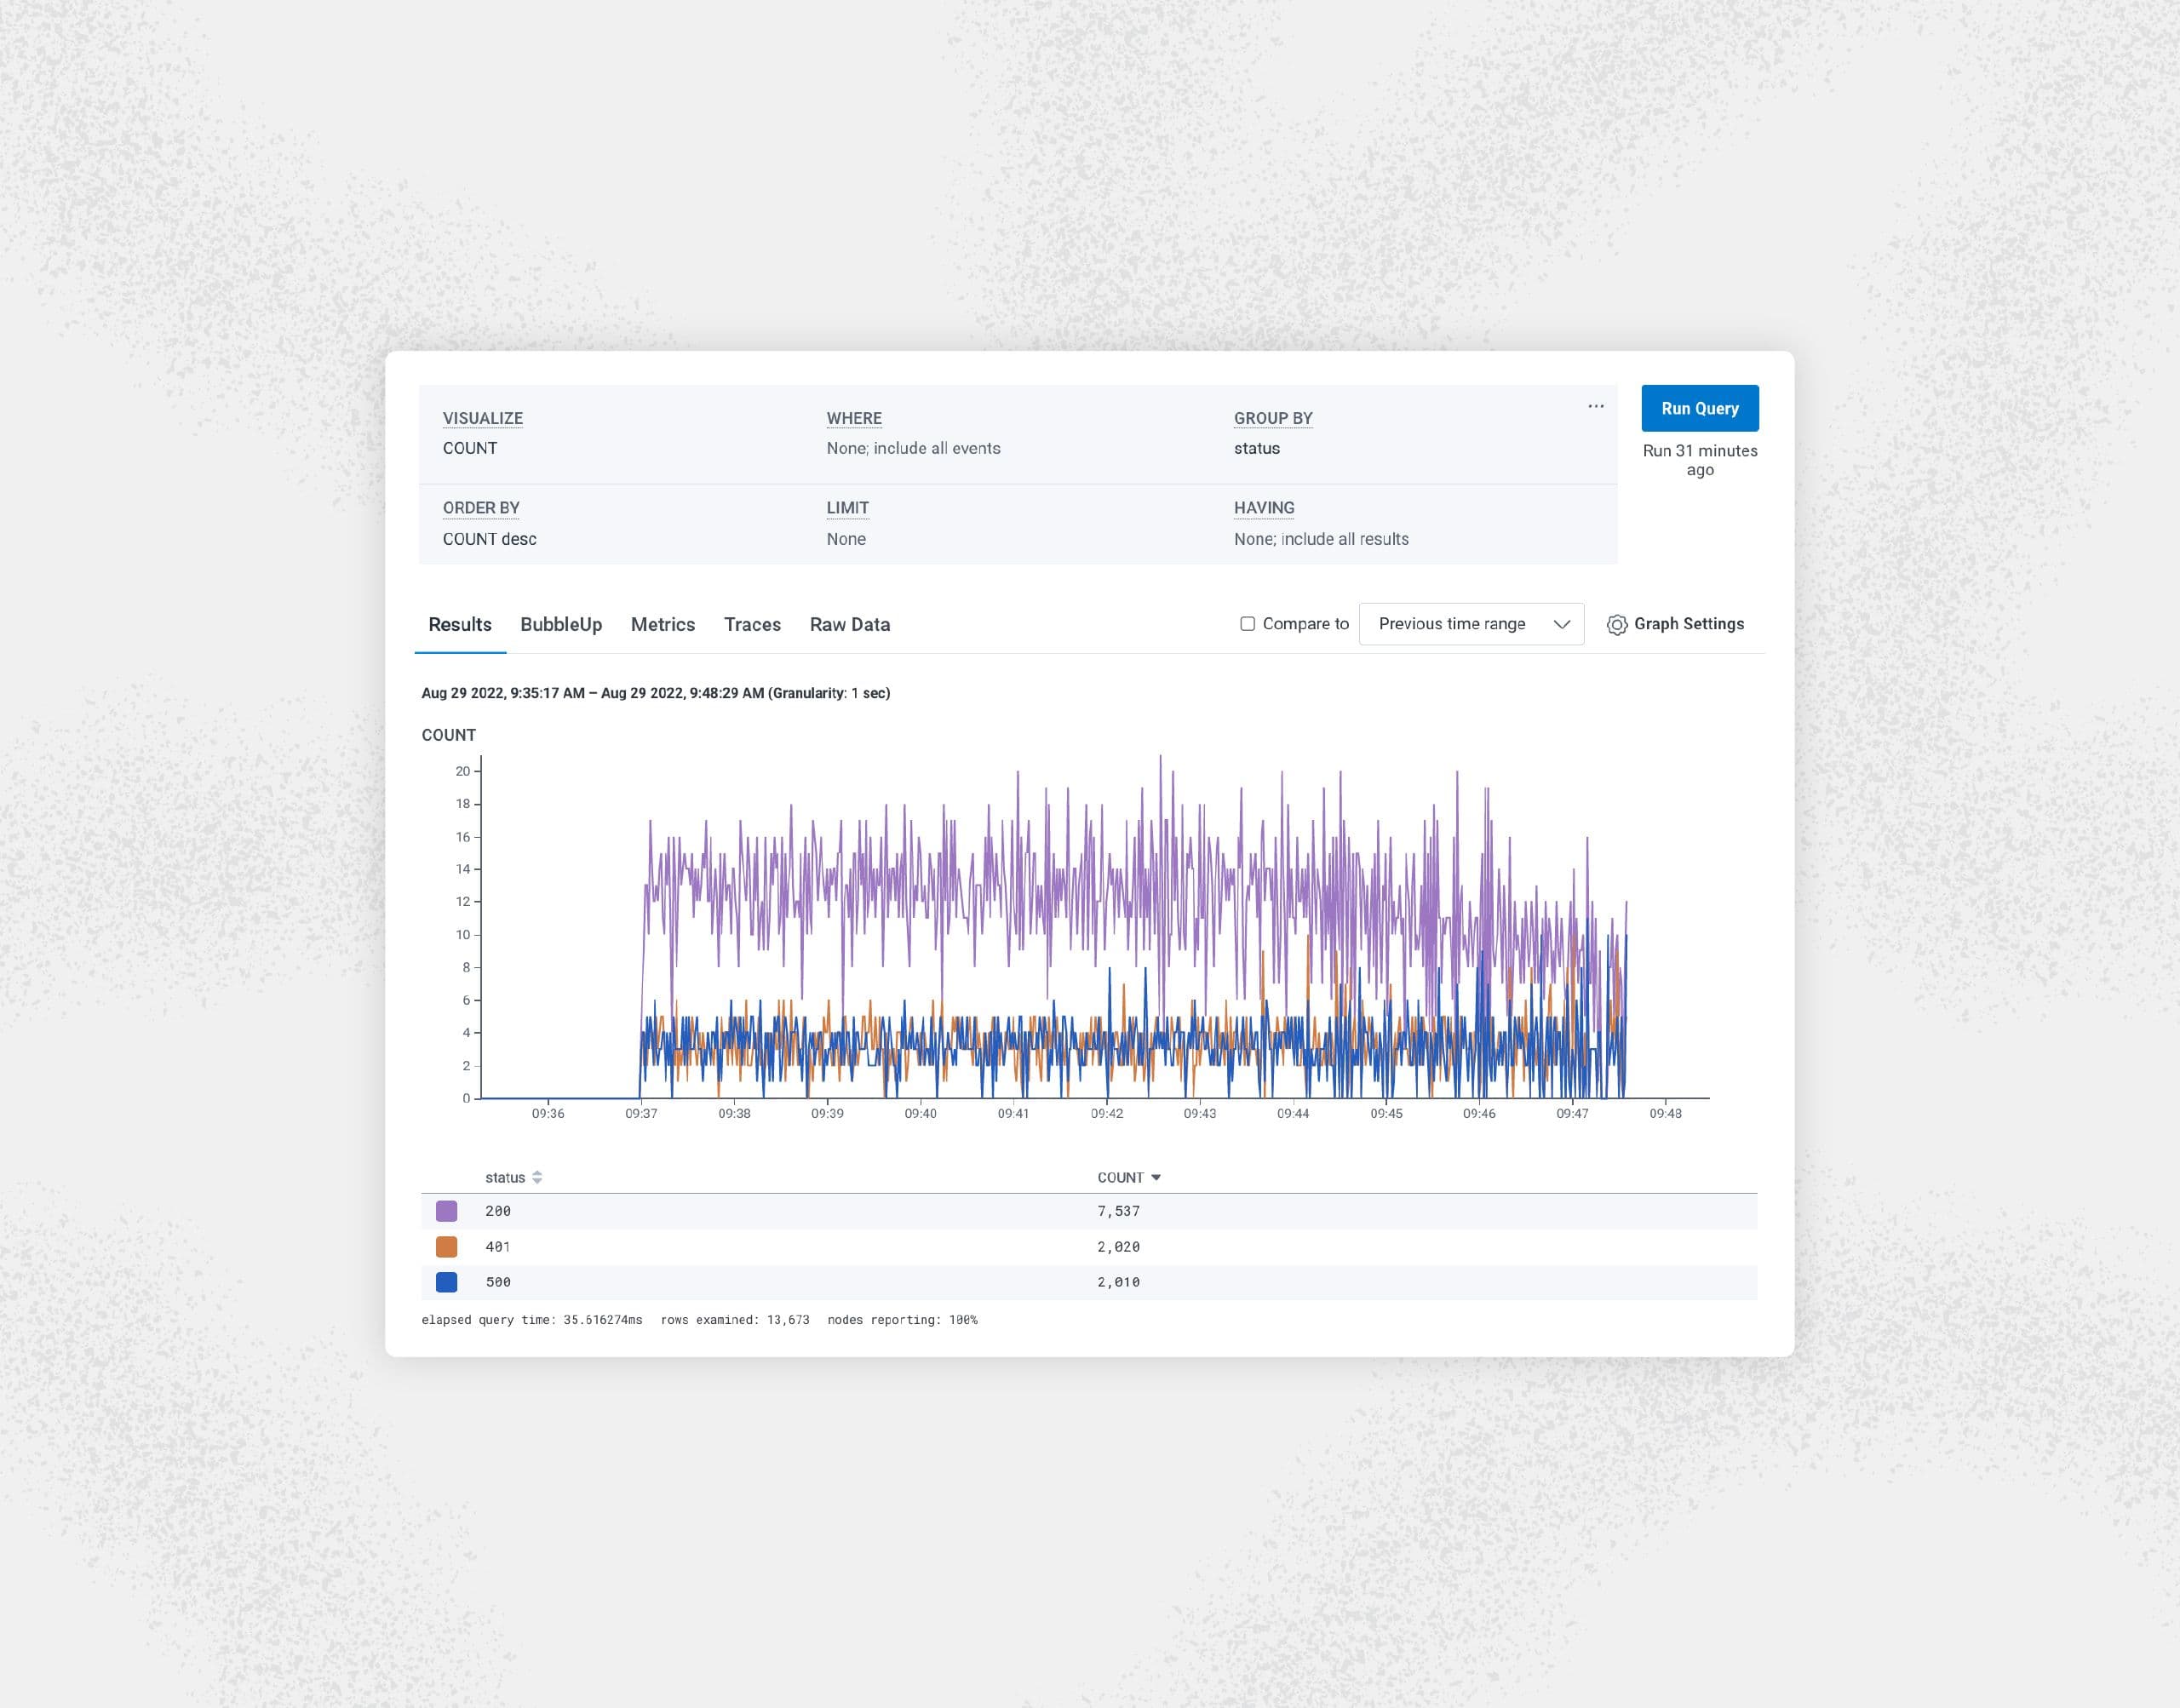Open the three-dot query options menu

[1595, 406]
